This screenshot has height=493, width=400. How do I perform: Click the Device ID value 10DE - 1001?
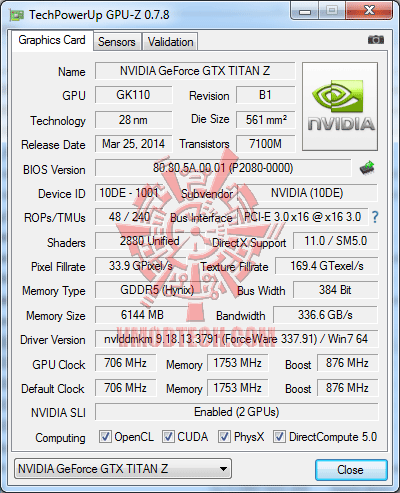tap(129, 193)
